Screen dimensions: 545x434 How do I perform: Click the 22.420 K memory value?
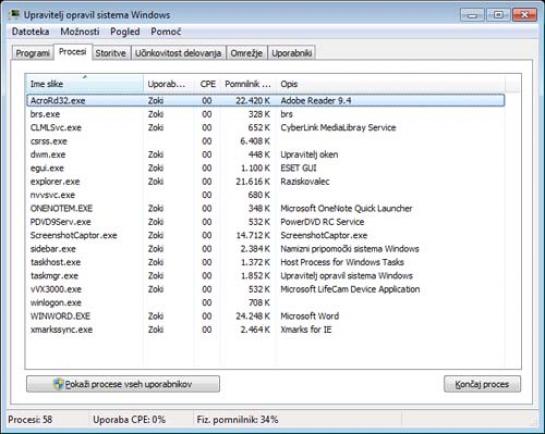point(253,100)
